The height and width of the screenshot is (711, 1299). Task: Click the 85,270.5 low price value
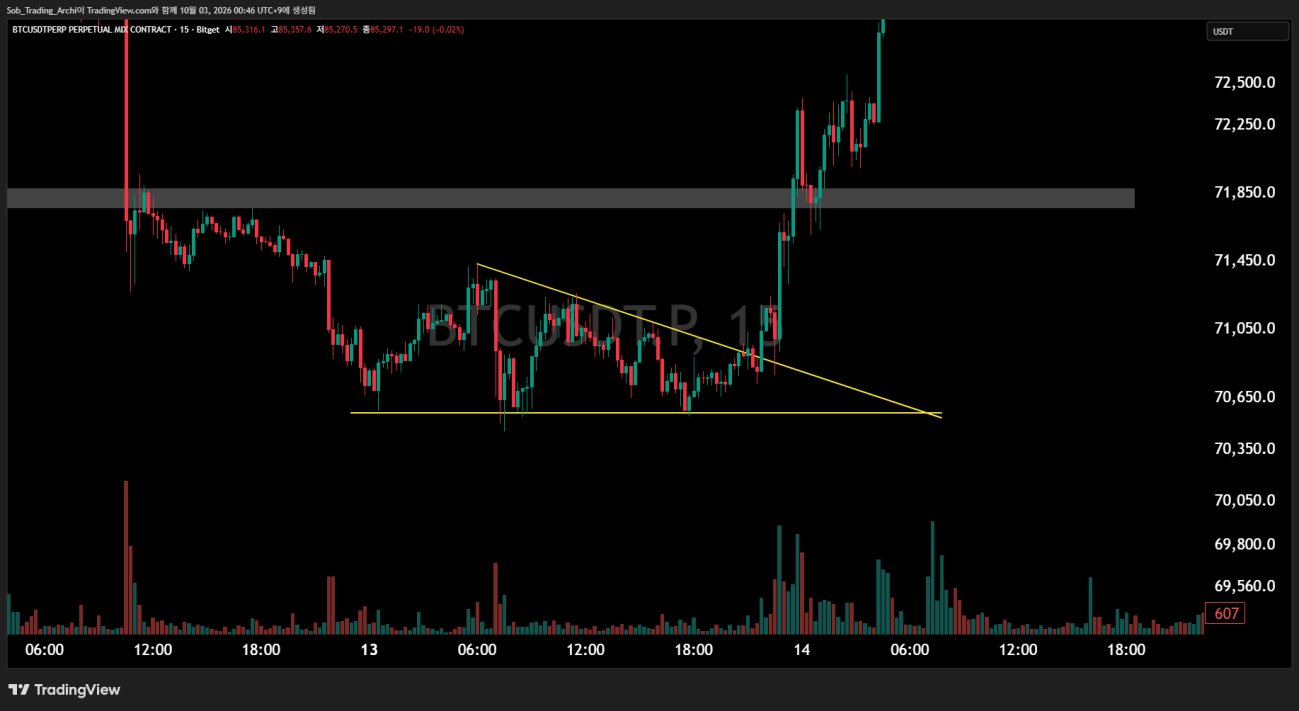point(341,30)
